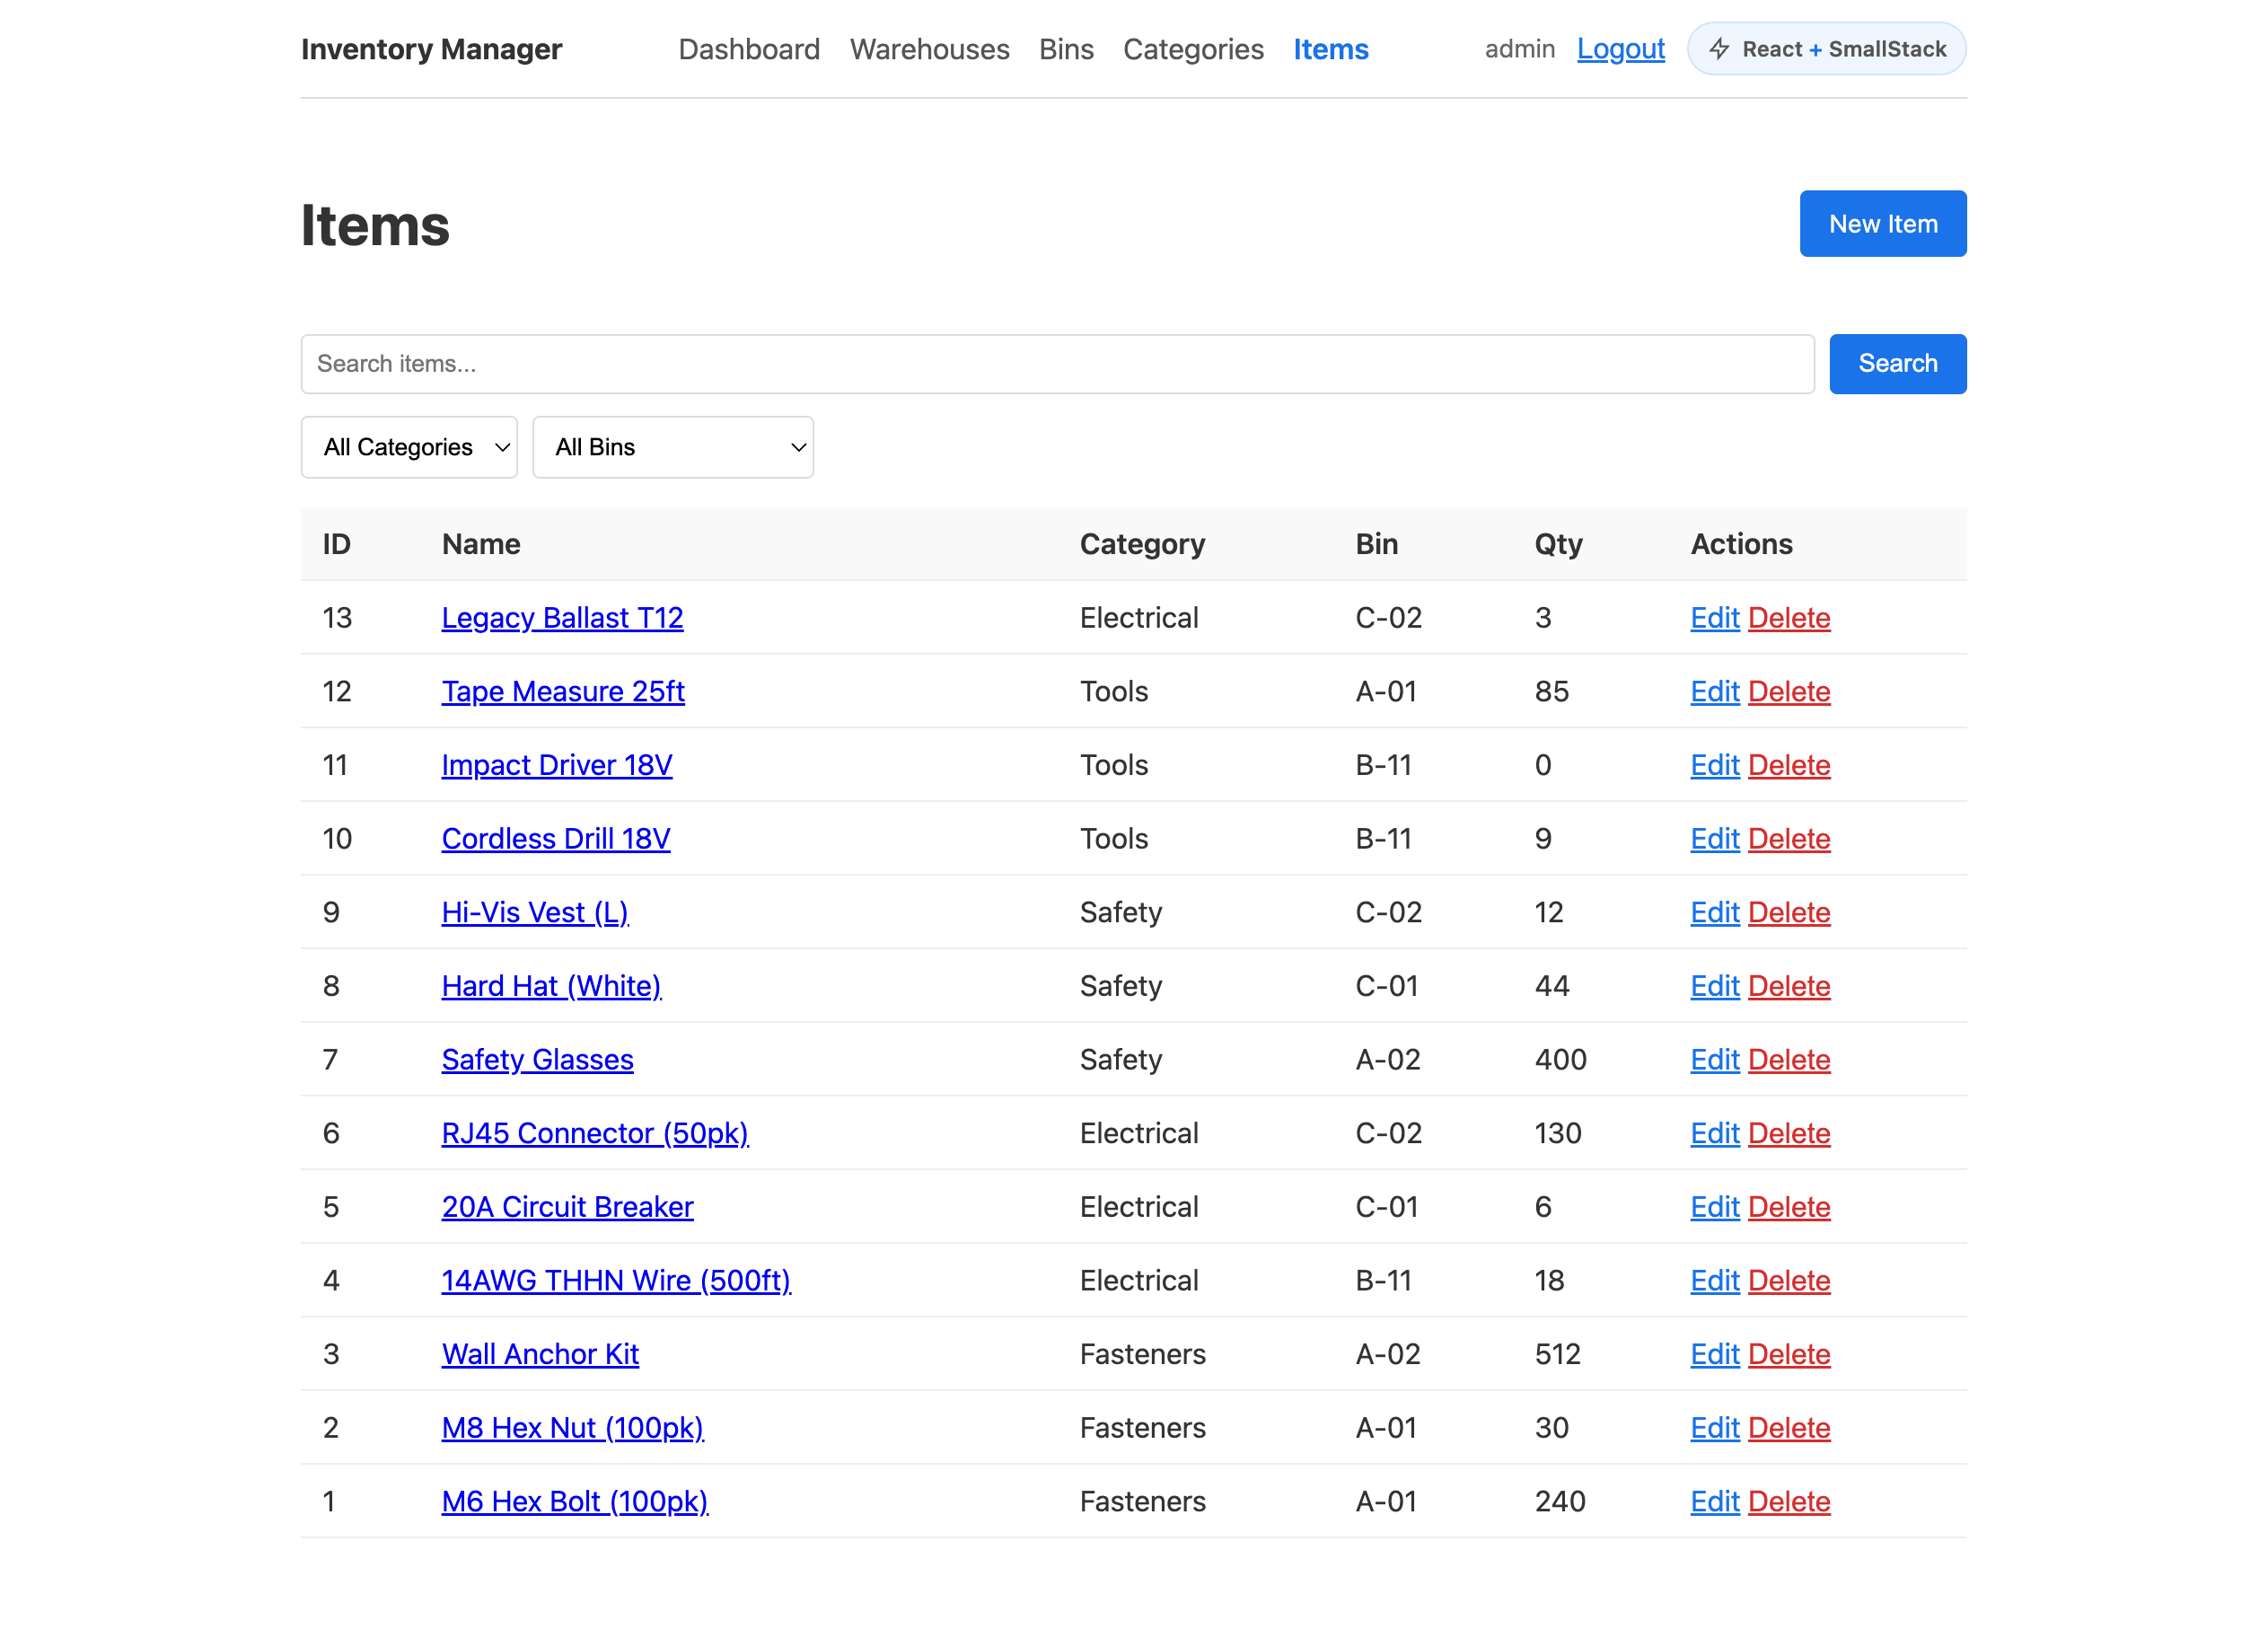Click the Bin column header
2268x1638 pixels.
pyautogui.click(x=1376, y=544)
